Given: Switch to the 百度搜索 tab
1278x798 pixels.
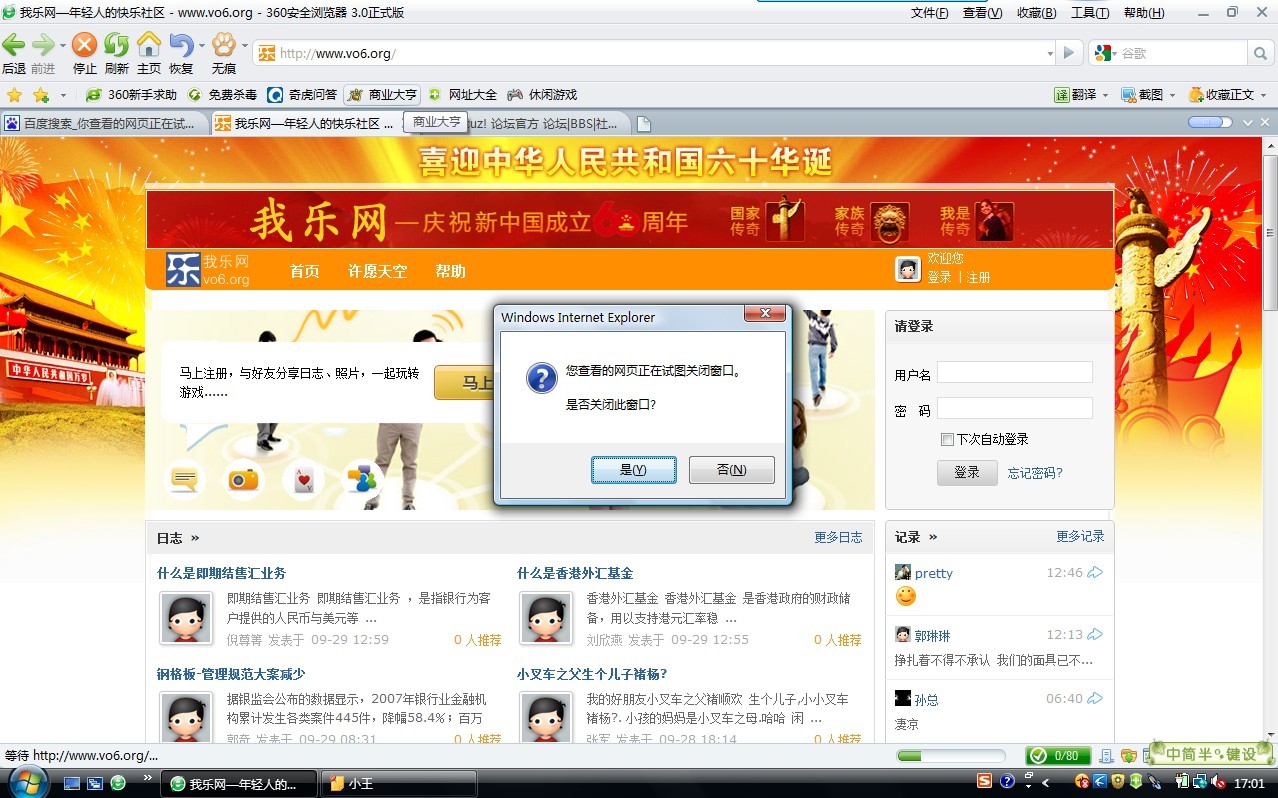Looking at the screenshot, I should (105, 124).
